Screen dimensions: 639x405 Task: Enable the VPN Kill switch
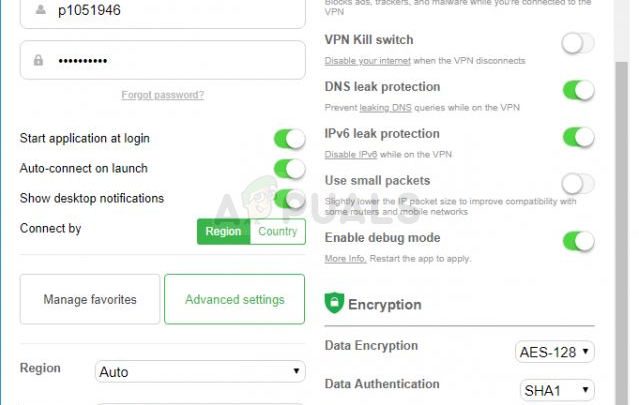coord(578,43)
